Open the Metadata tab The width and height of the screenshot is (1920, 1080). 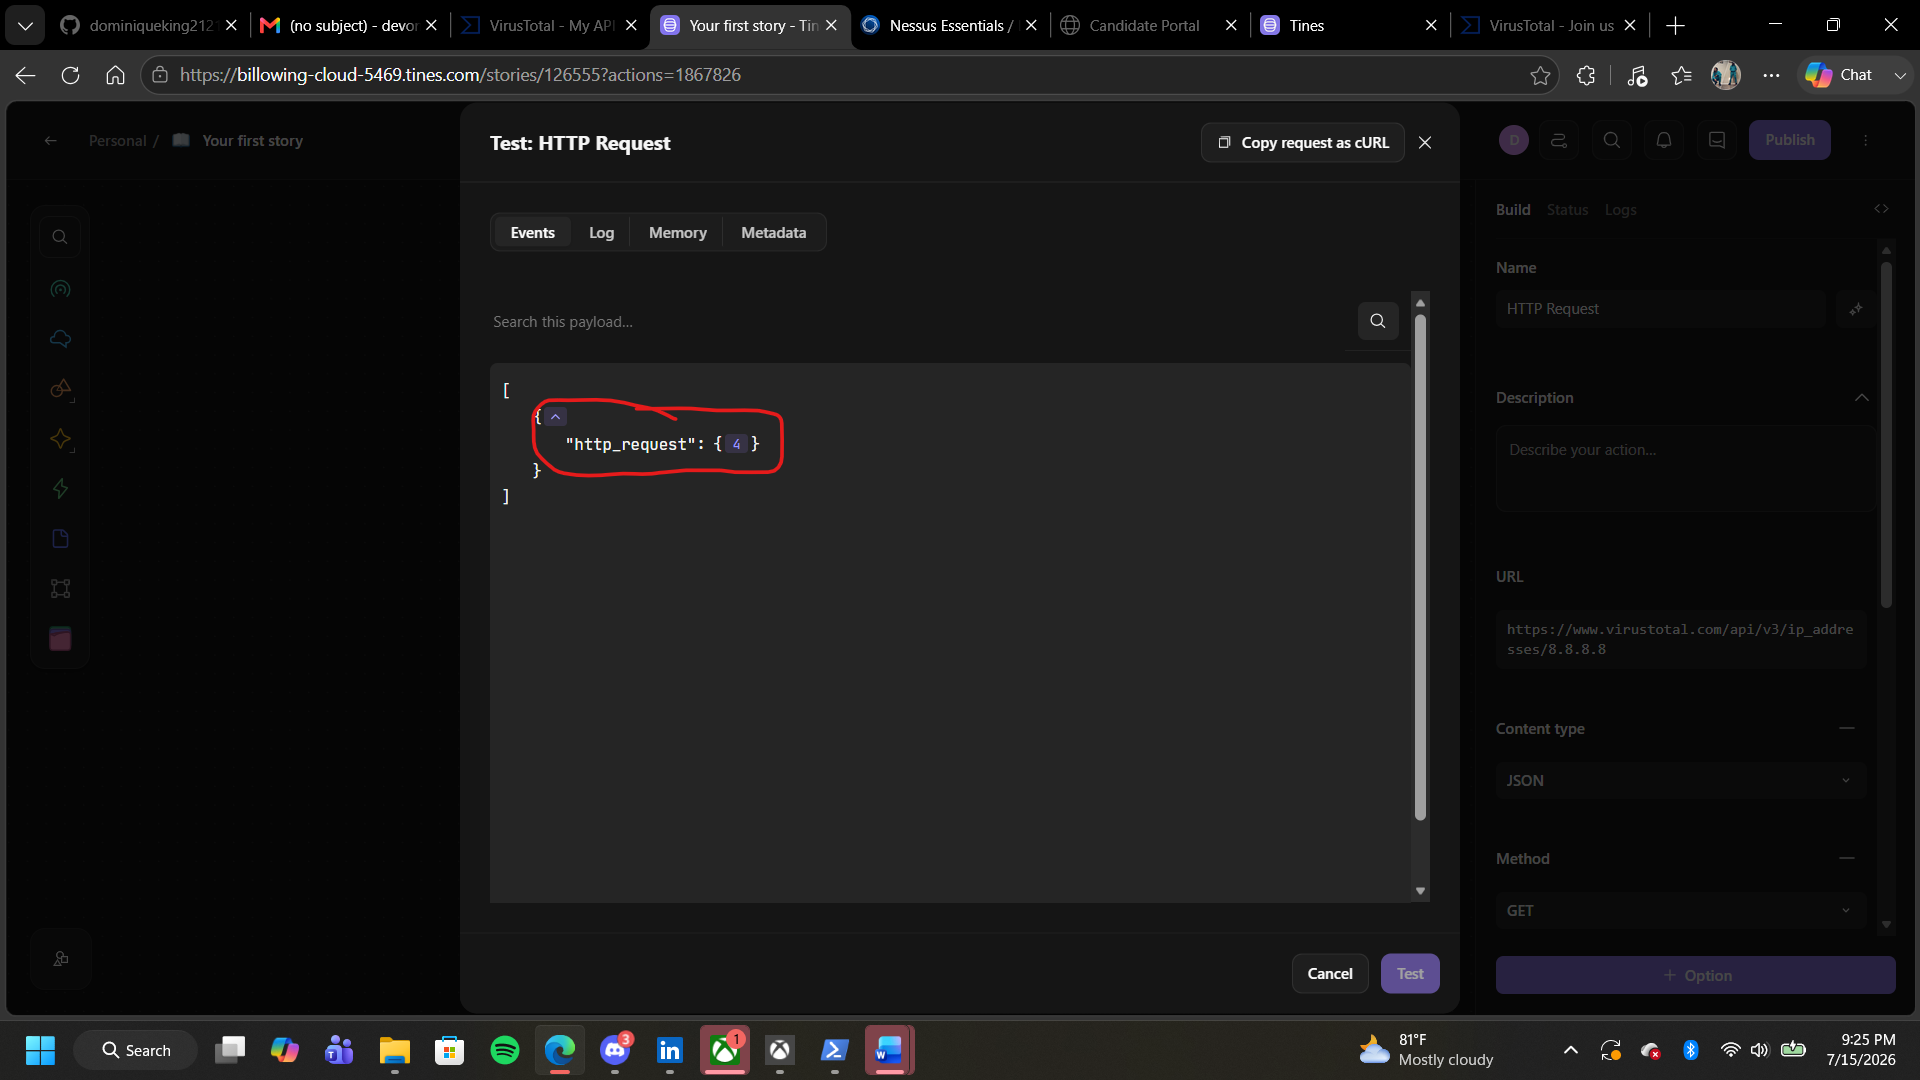pos(773,232)
